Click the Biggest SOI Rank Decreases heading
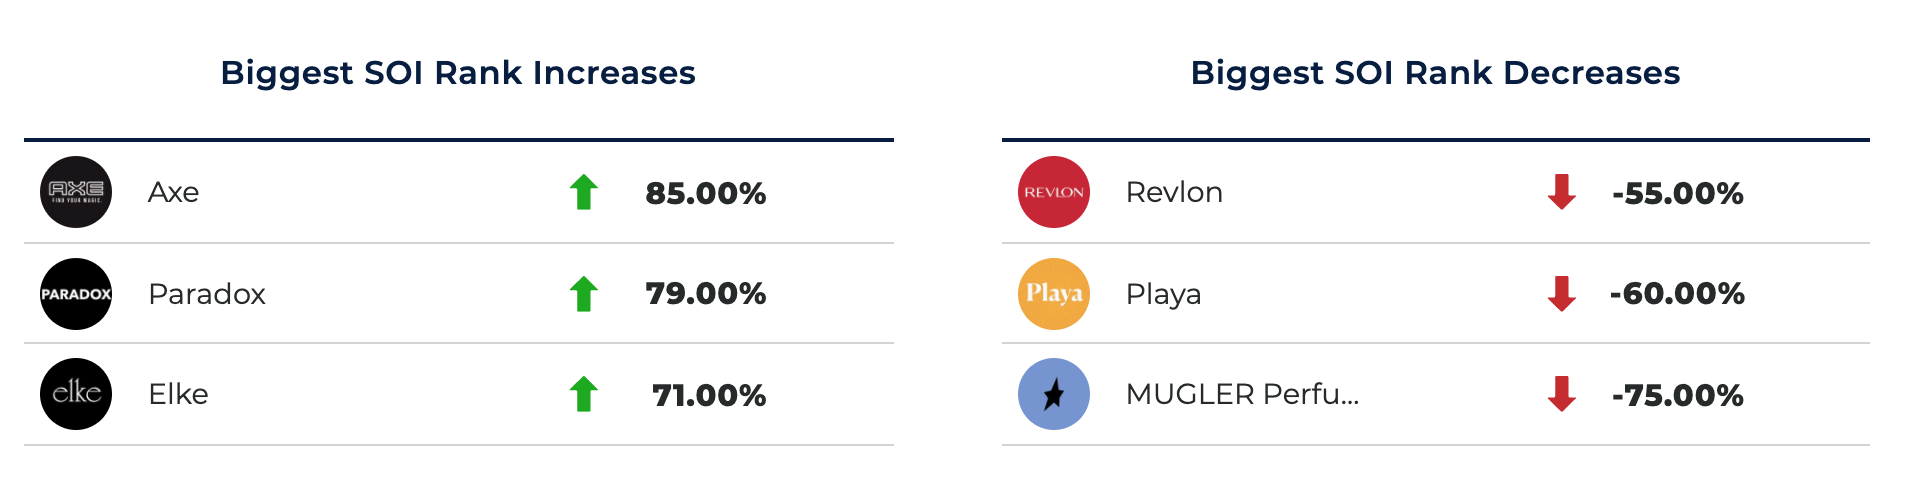The image size is (1906, 498). point(1436,73)
